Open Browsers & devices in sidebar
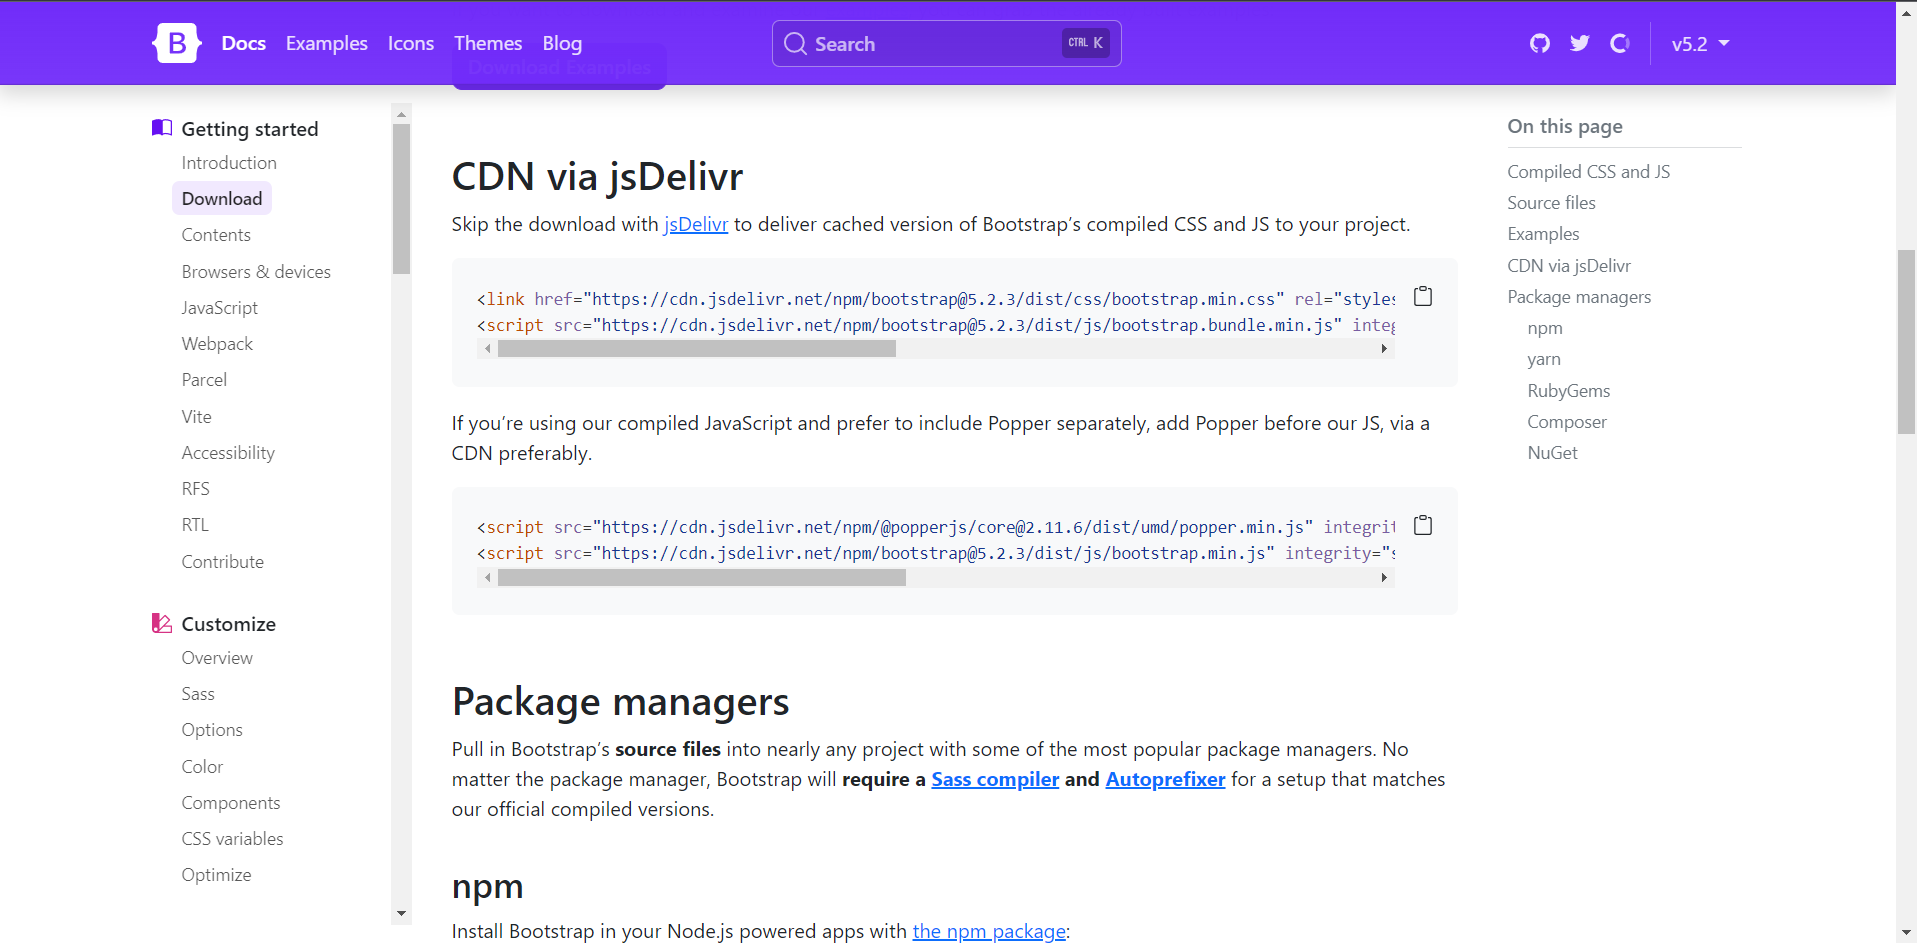The width and height of the screenshot is (1917, 943). point(256,272)
